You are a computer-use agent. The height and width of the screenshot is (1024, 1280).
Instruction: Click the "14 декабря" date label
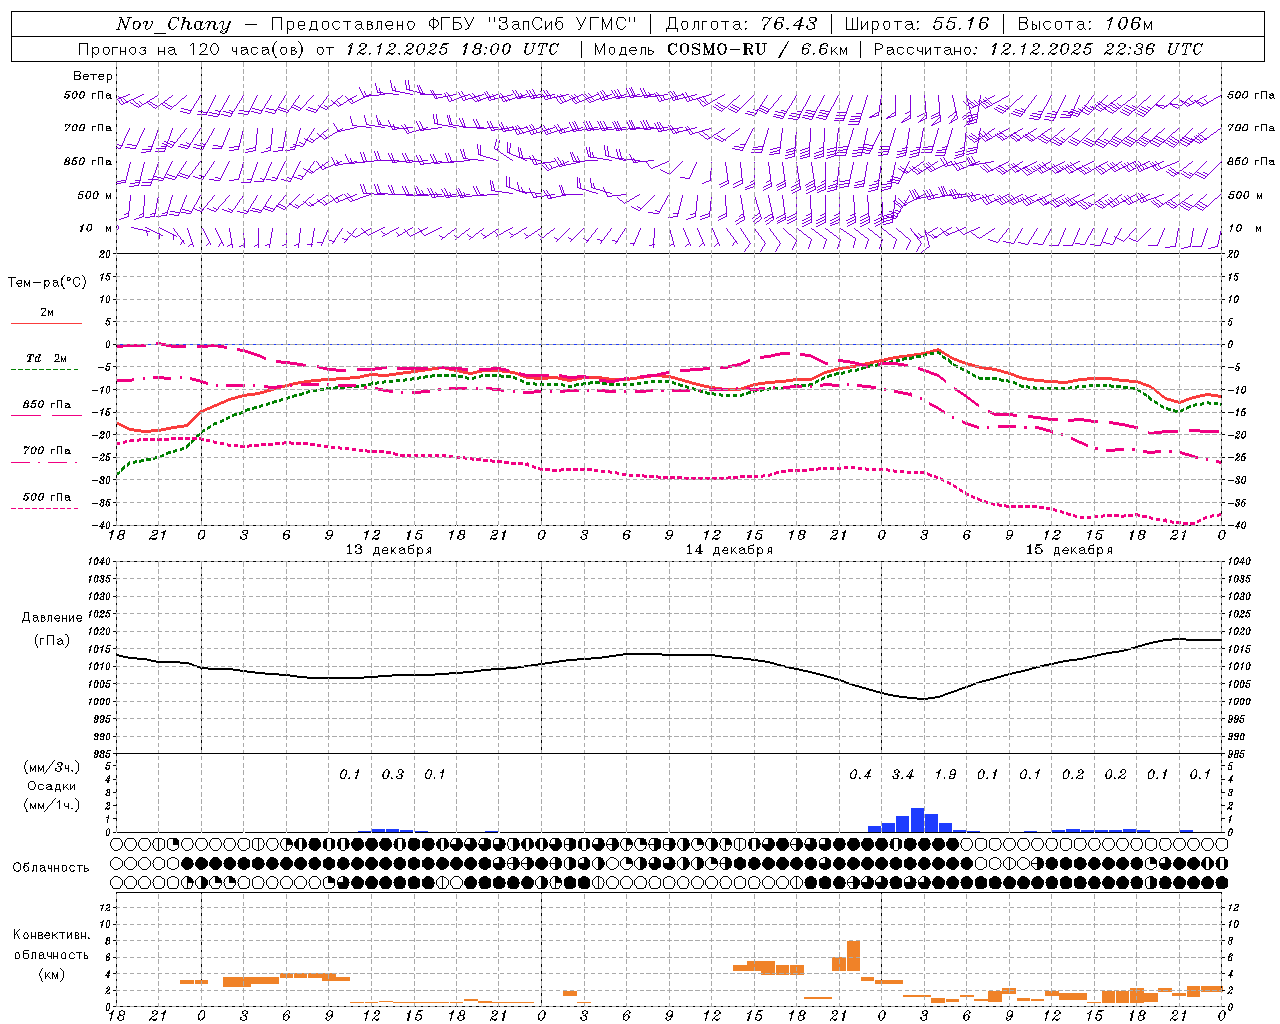point(729,550)
